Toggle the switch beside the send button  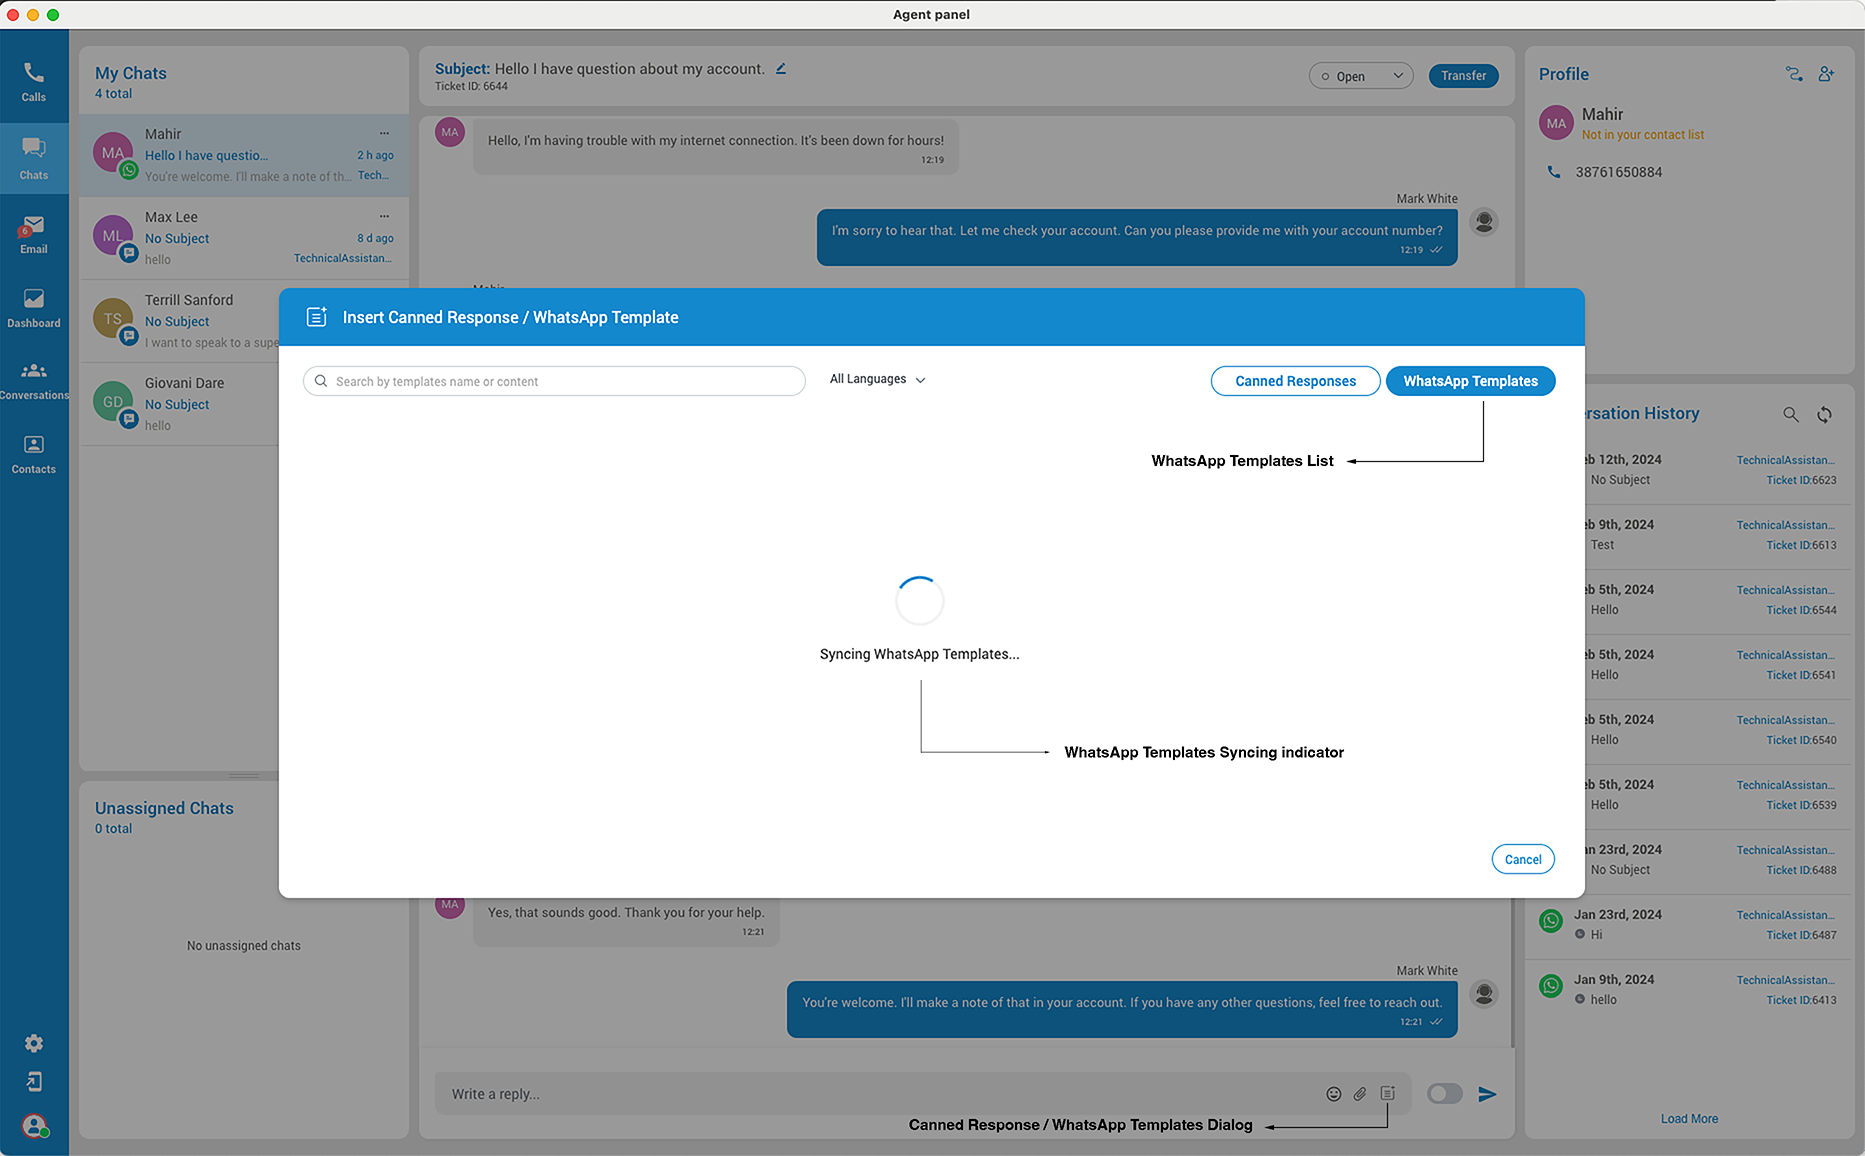[1444, 1094]
